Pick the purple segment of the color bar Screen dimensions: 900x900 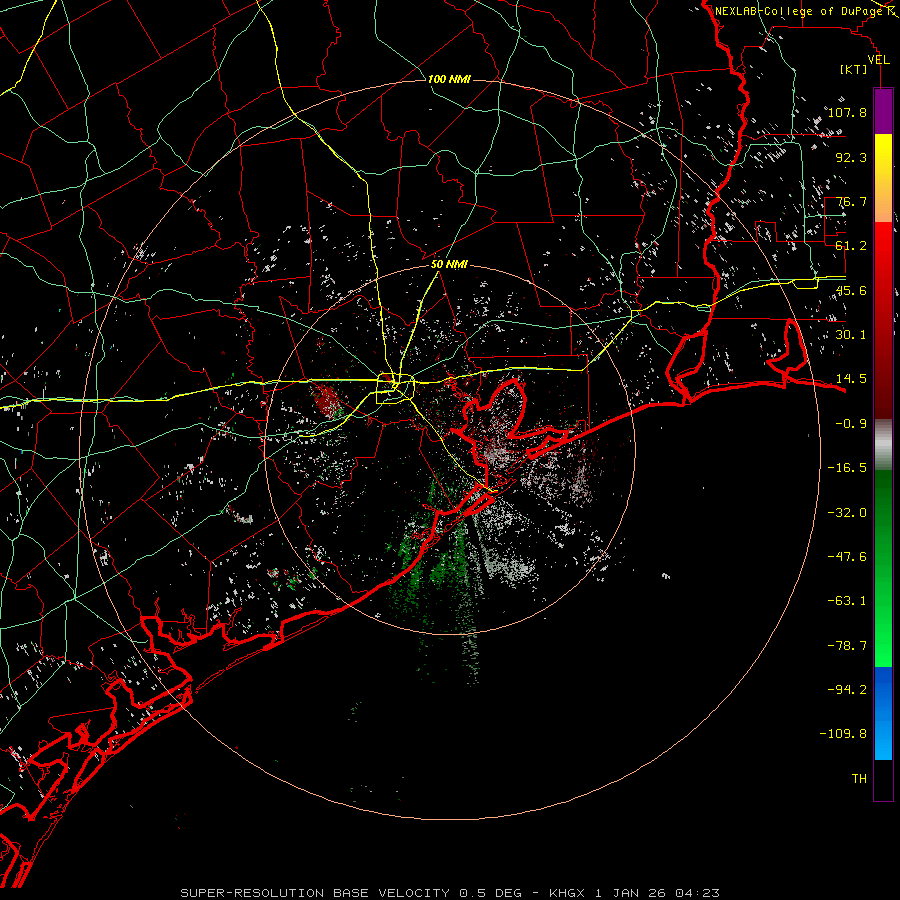(x=883, y=111)
